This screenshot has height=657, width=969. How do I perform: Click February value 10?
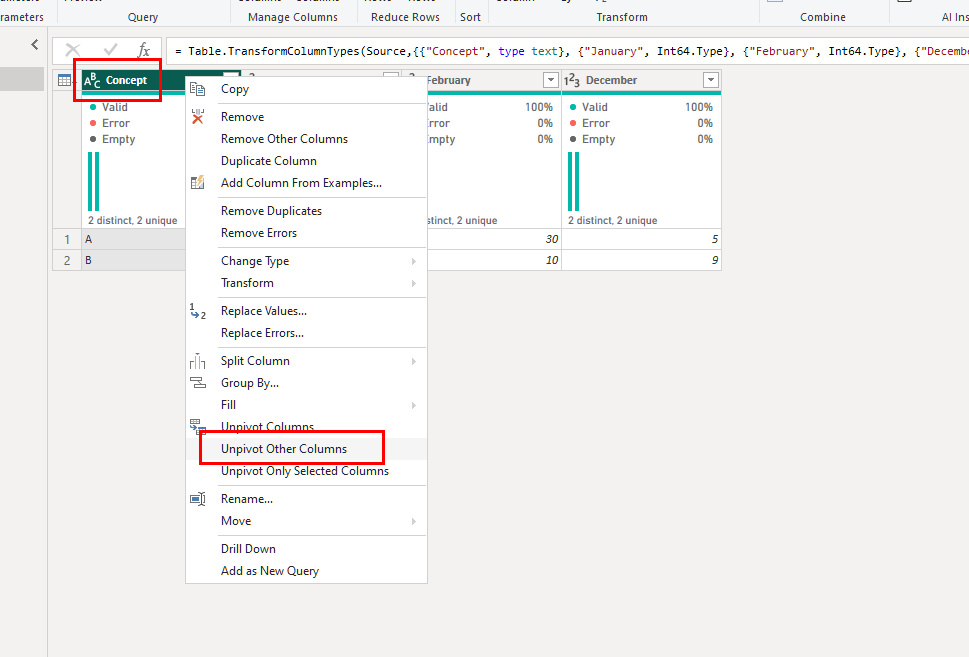(x=494, y=260)
